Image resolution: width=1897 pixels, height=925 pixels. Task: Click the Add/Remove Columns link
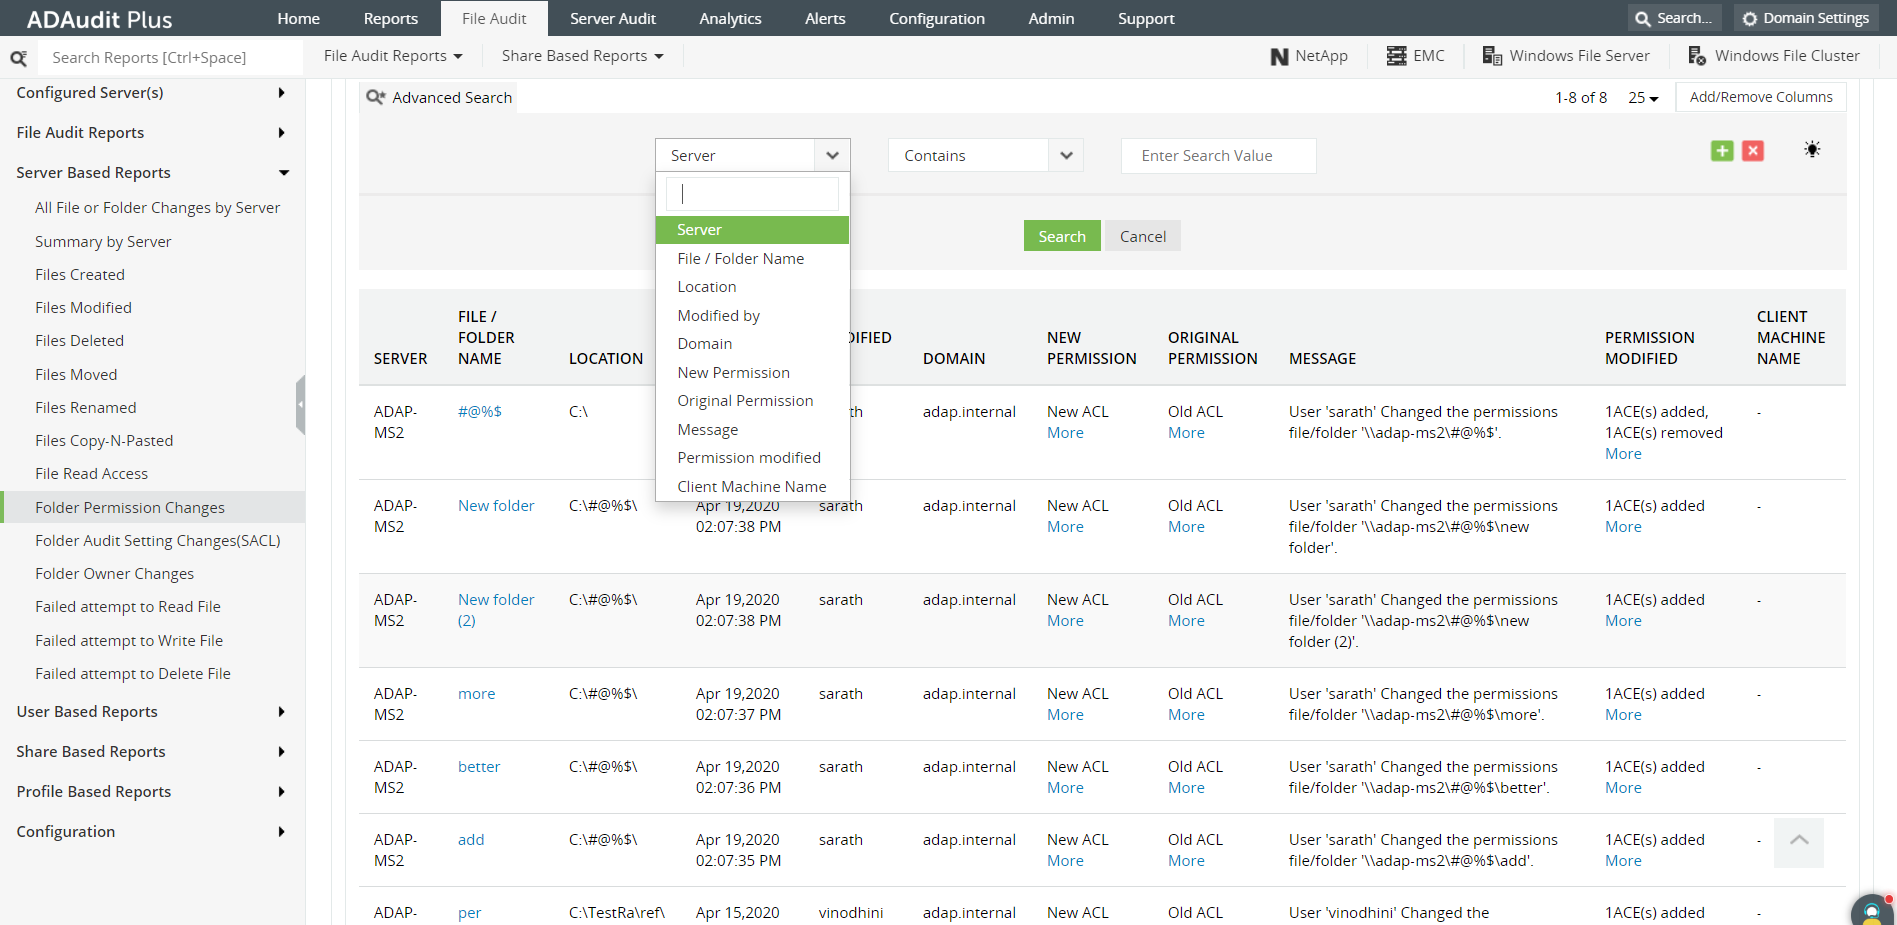coord(1760,96)
